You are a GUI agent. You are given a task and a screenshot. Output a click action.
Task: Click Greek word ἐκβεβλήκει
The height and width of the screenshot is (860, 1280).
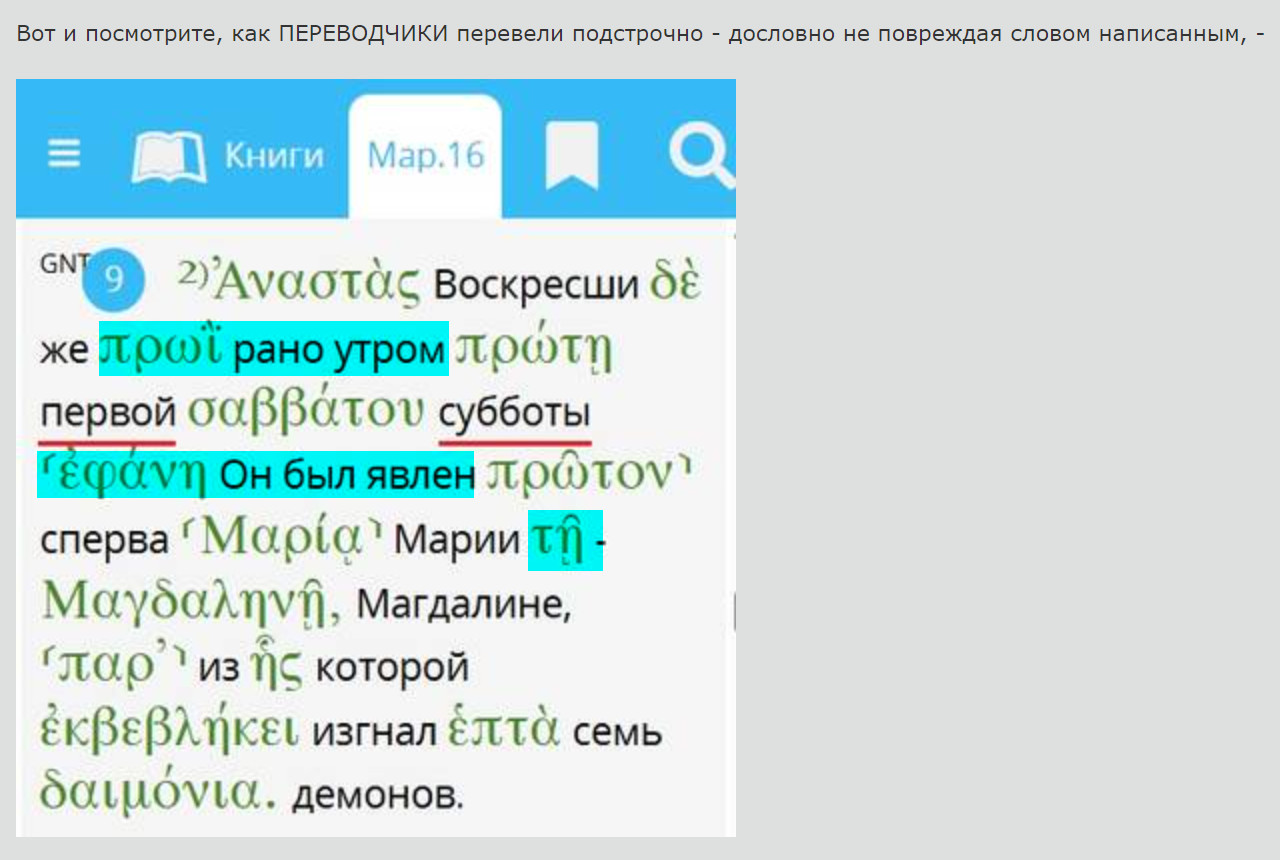click(169, 728)
